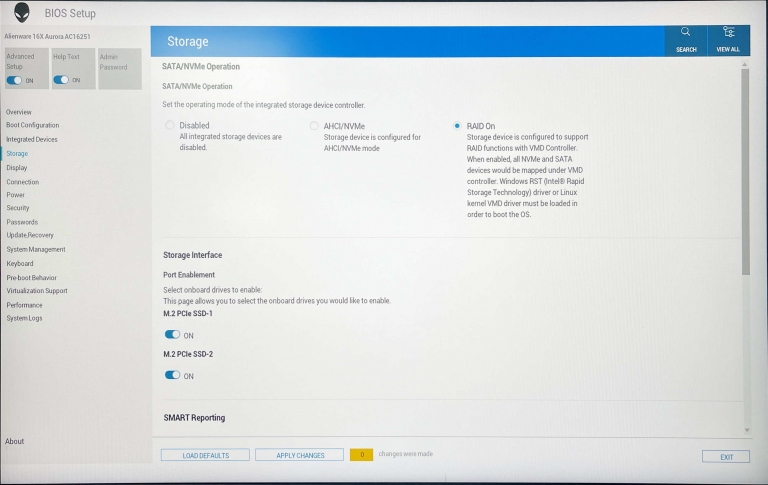The image size is (768, 485).
Task: Turn off M.2 PCIe SSD-2 toggle
Action: pos(172,375)
